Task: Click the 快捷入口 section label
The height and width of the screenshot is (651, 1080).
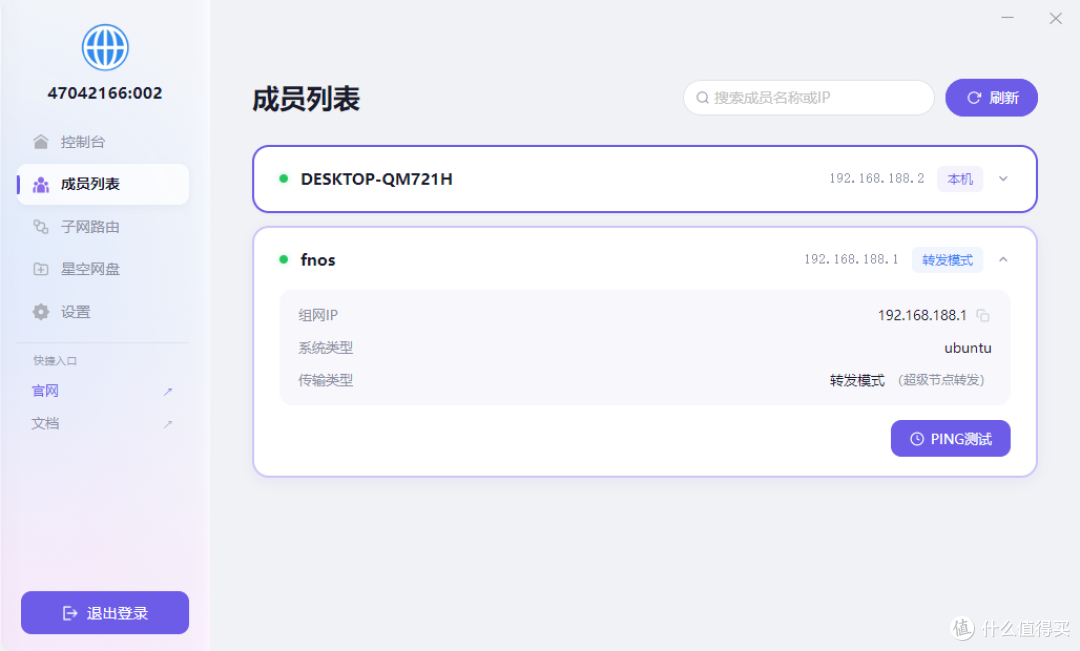Action: click(55, 360)
